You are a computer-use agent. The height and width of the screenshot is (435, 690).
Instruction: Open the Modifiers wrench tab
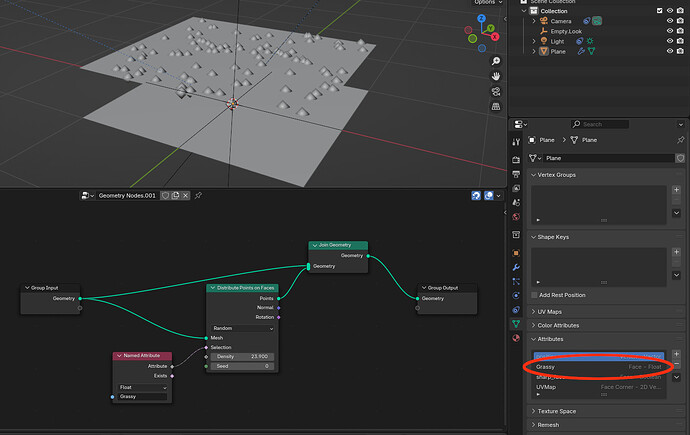coord(516,267)
